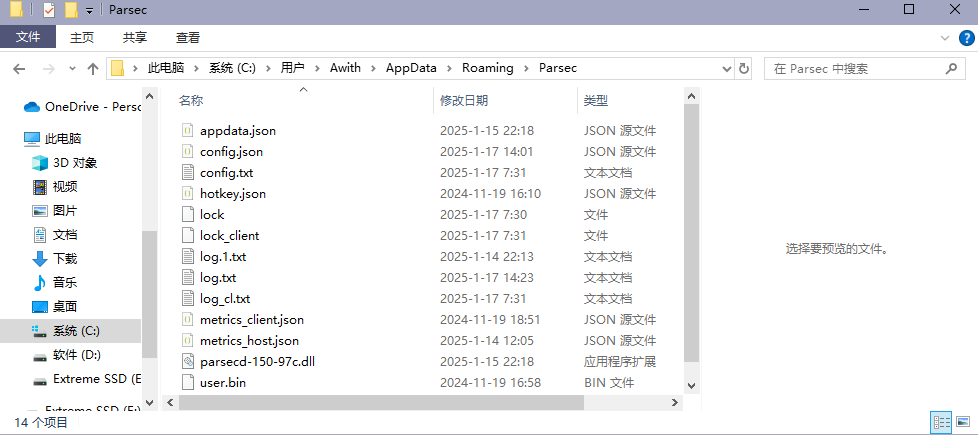
Task: Expand chevron after Awith in address bar
Action: [x=373, y=68]
